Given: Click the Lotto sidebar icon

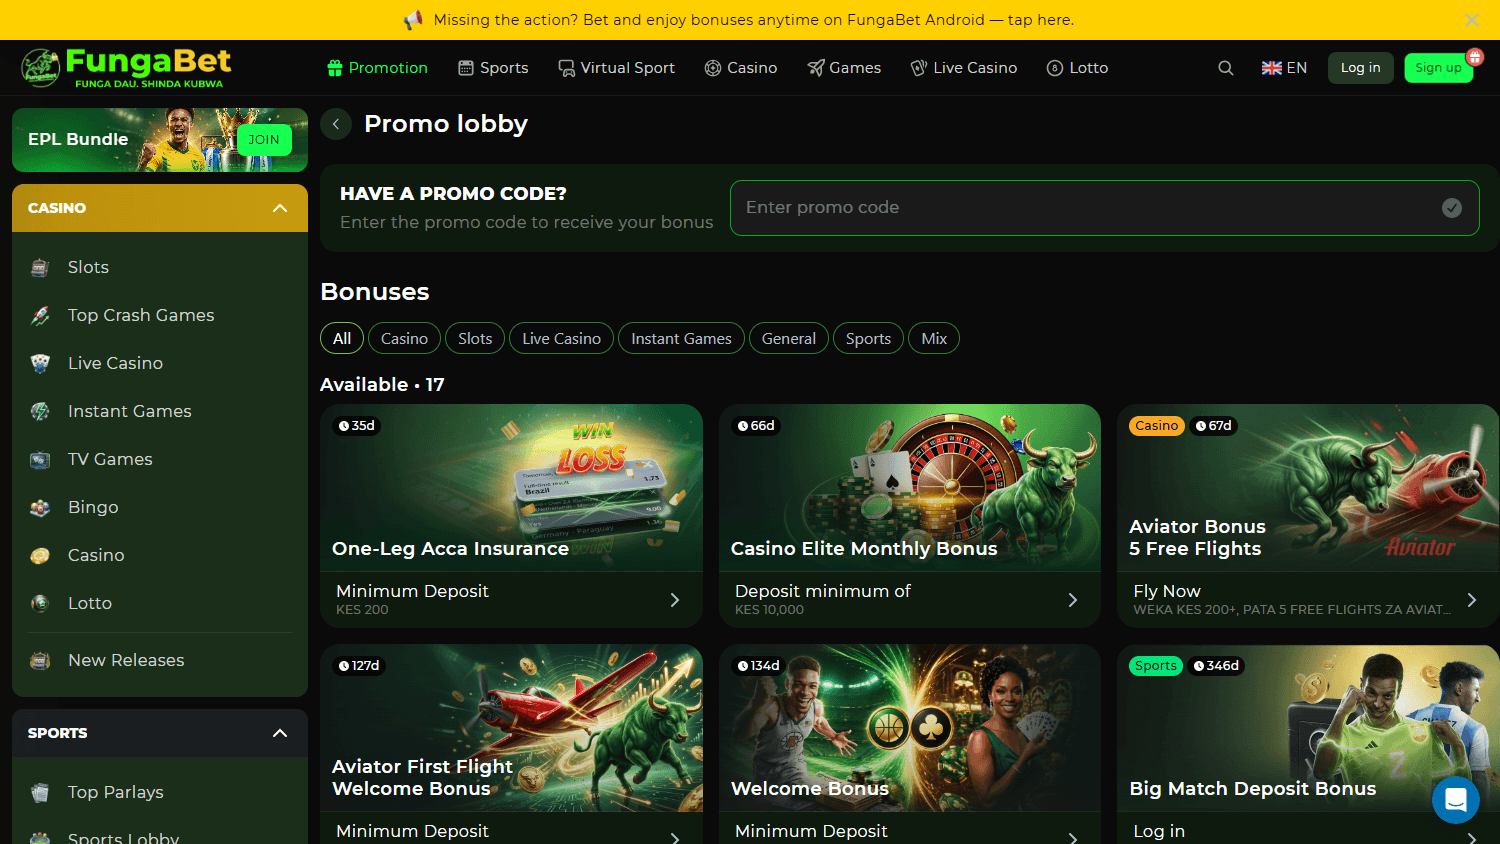Looking at the screenshot, I should click(x=40, y=603).
